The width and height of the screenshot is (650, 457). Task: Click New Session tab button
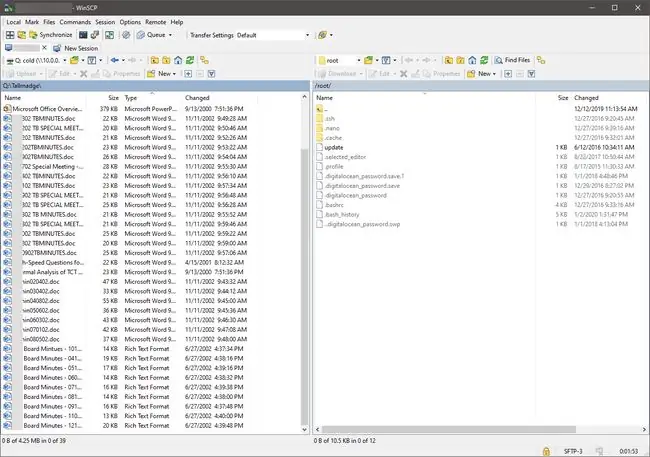click(76, 48)
